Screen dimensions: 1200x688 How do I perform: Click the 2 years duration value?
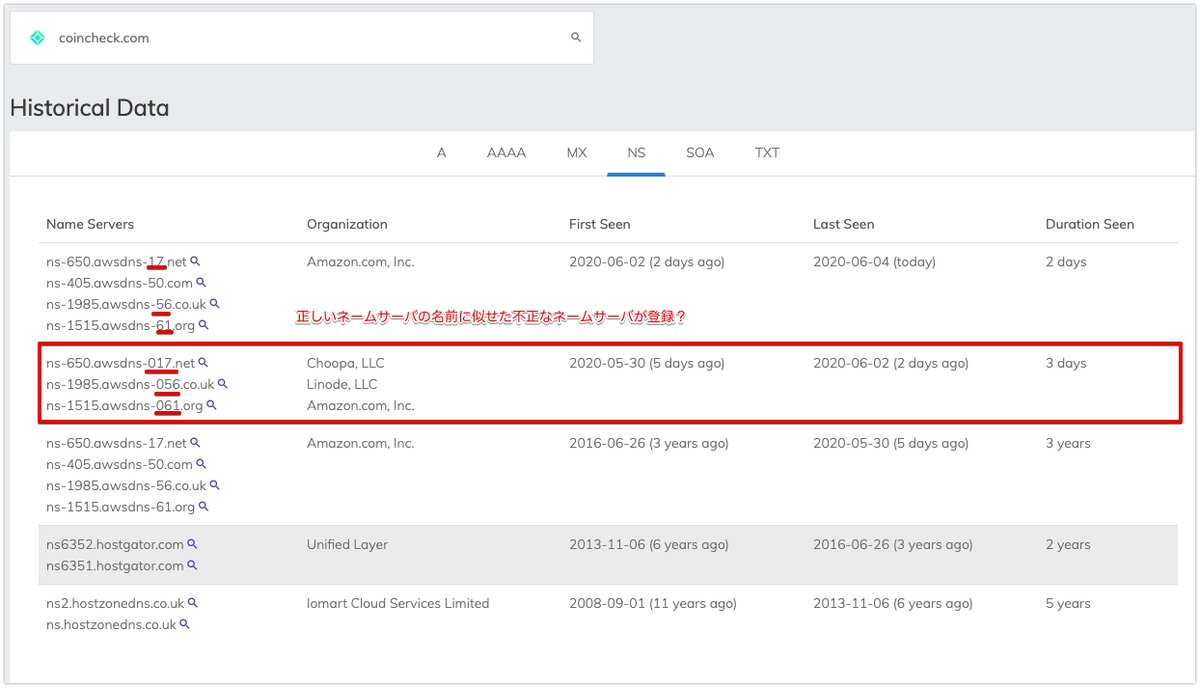coord(1068,545)
